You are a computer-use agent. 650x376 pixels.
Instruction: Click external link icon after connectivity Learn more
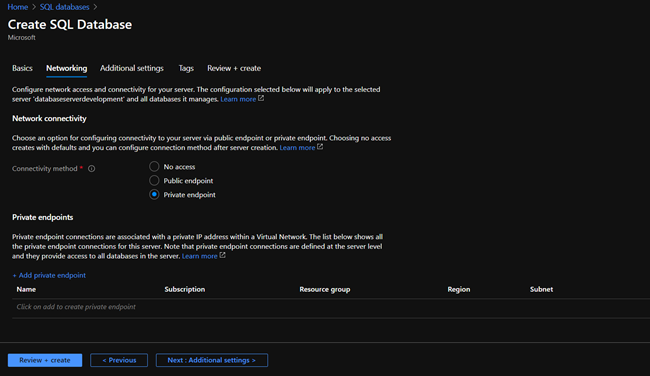pyautogui.click(x=320, y=147)
